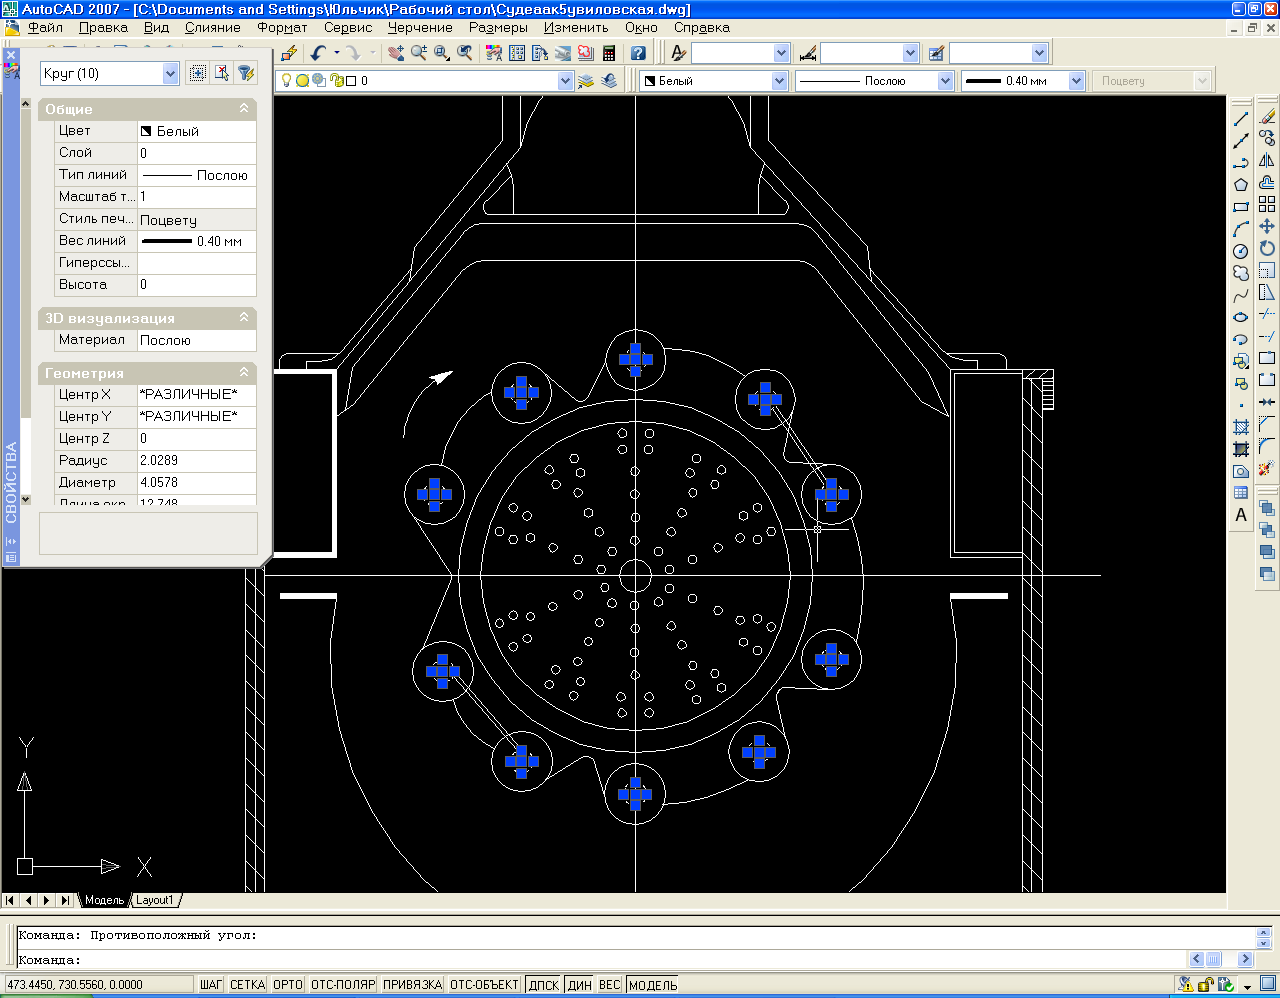
Task: Toggle ПРИВЯЗКА object snap button
Action: click(412, 985)
